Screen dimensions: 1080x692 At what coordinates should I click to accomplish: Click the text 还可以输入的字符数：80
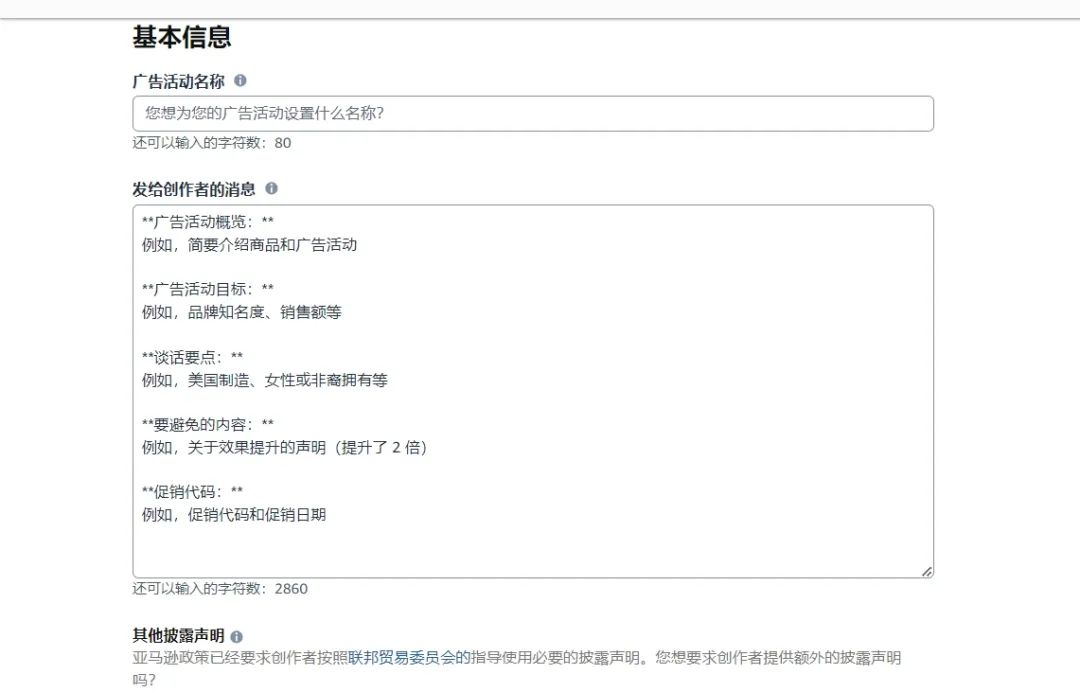coord(211,143)
